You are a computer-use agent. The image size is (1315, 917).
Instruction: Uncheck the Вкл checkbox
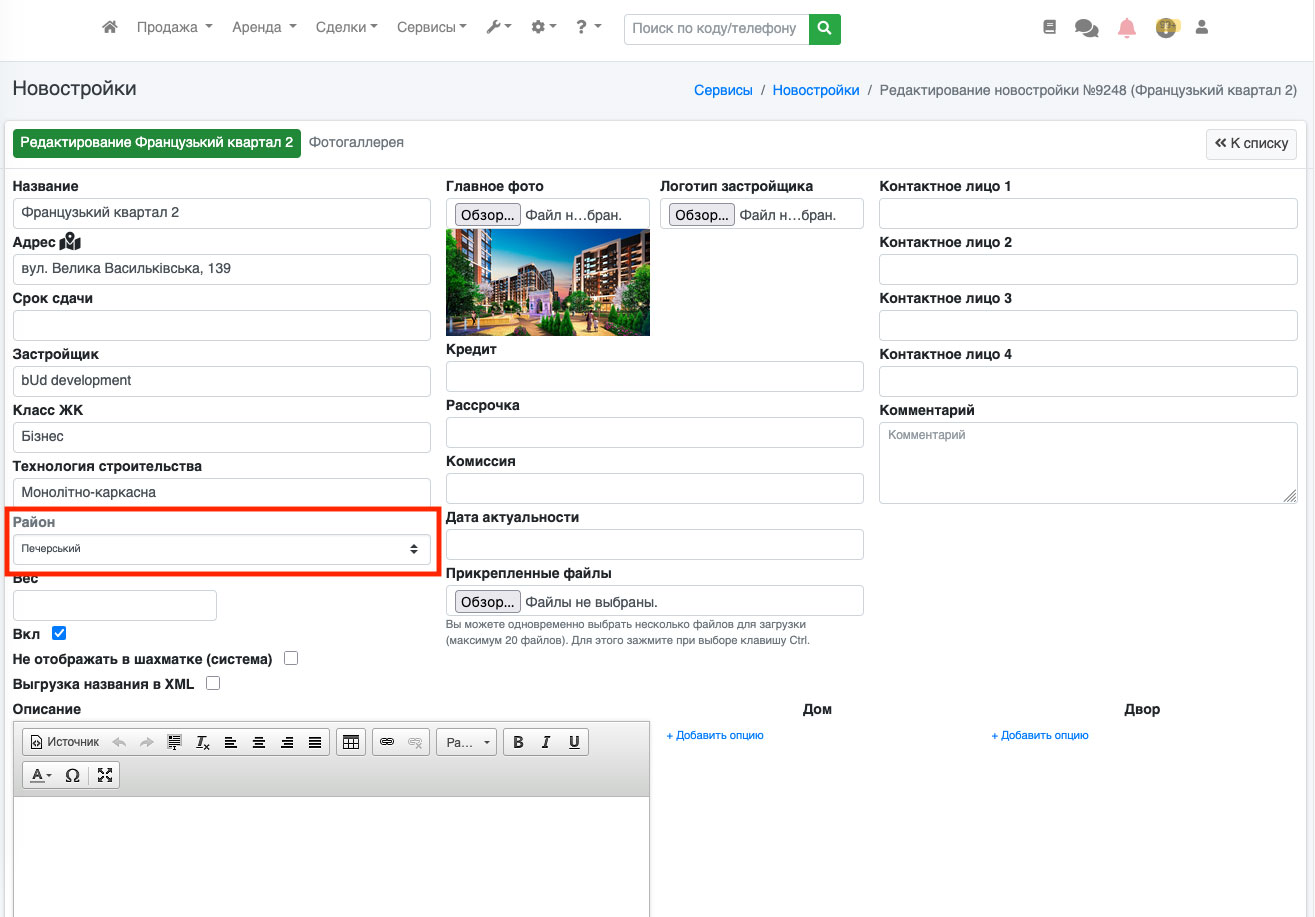click(x=59, y=633)
